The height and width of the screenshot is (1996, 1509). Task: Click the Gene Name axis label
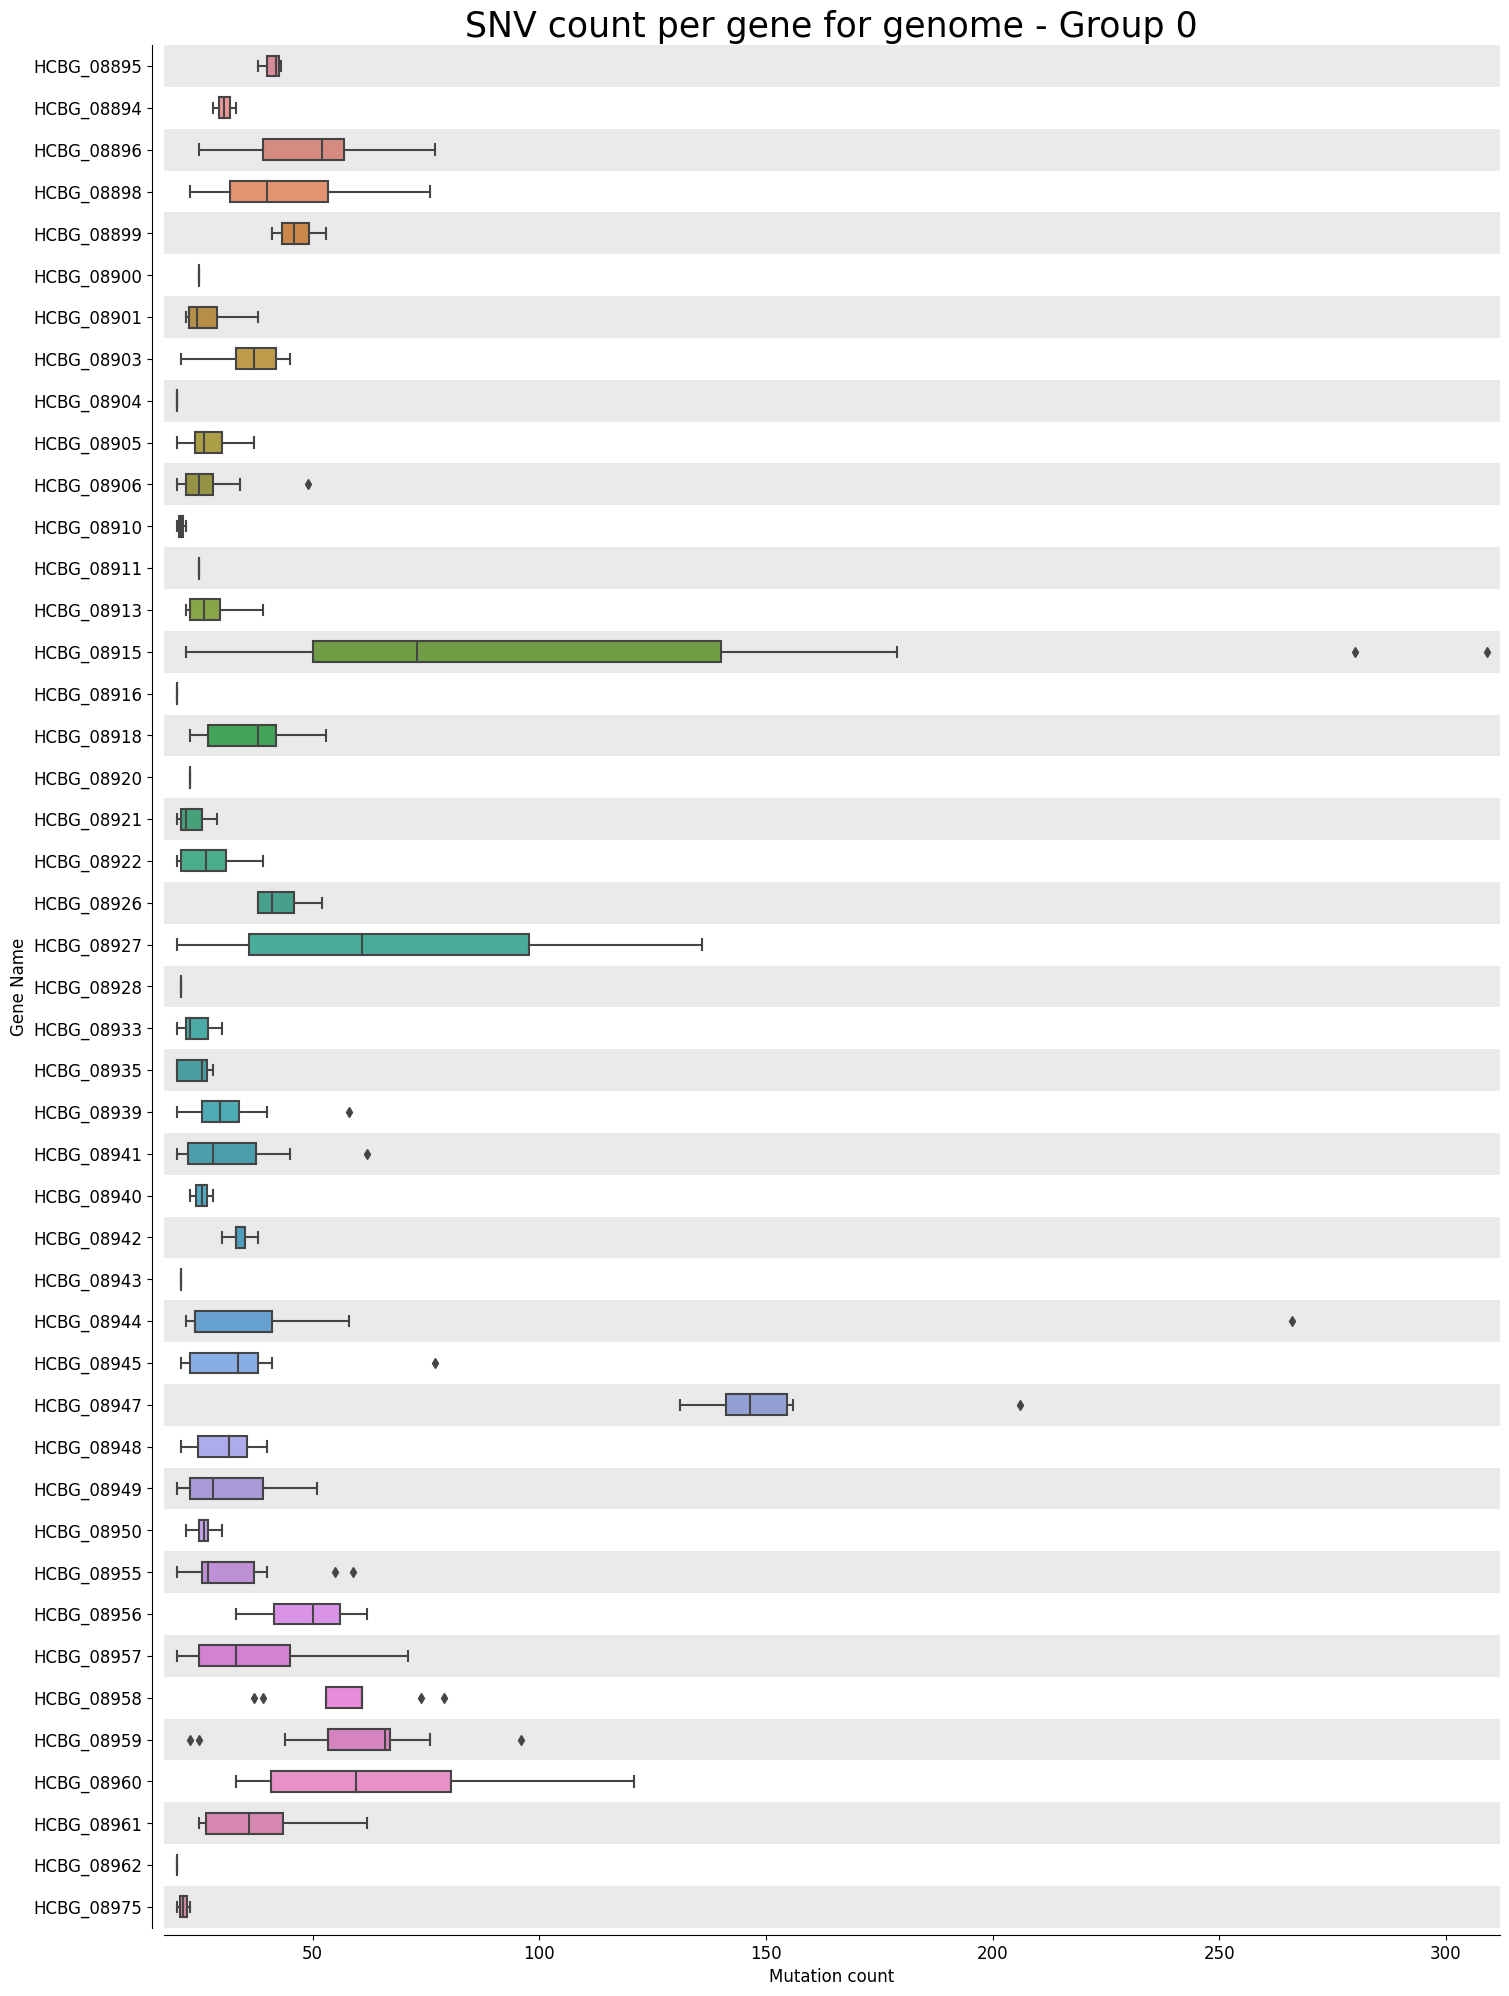pos(17,986)
